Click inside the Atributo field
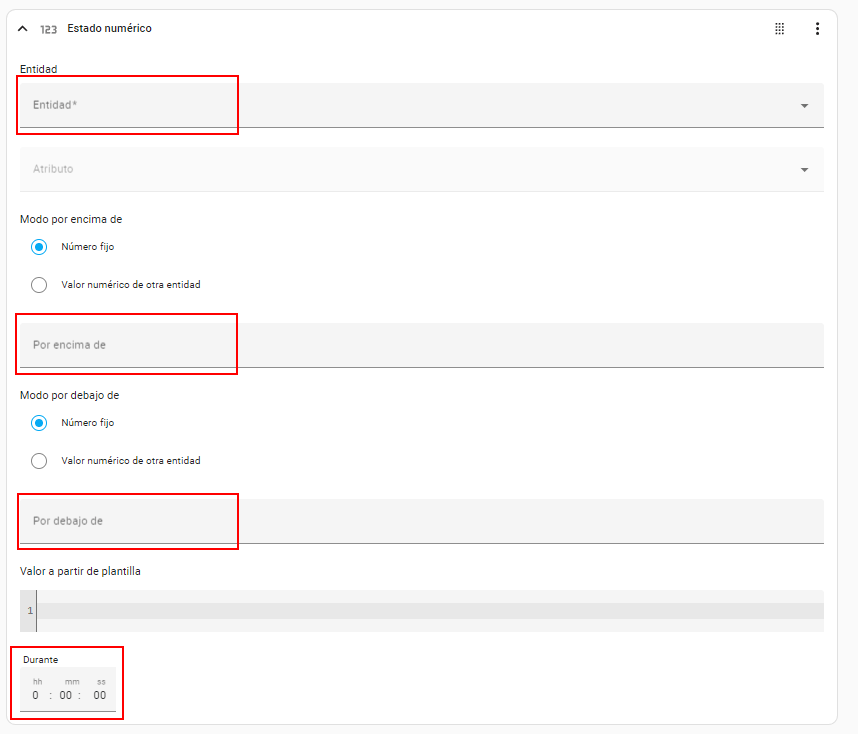 400,170
